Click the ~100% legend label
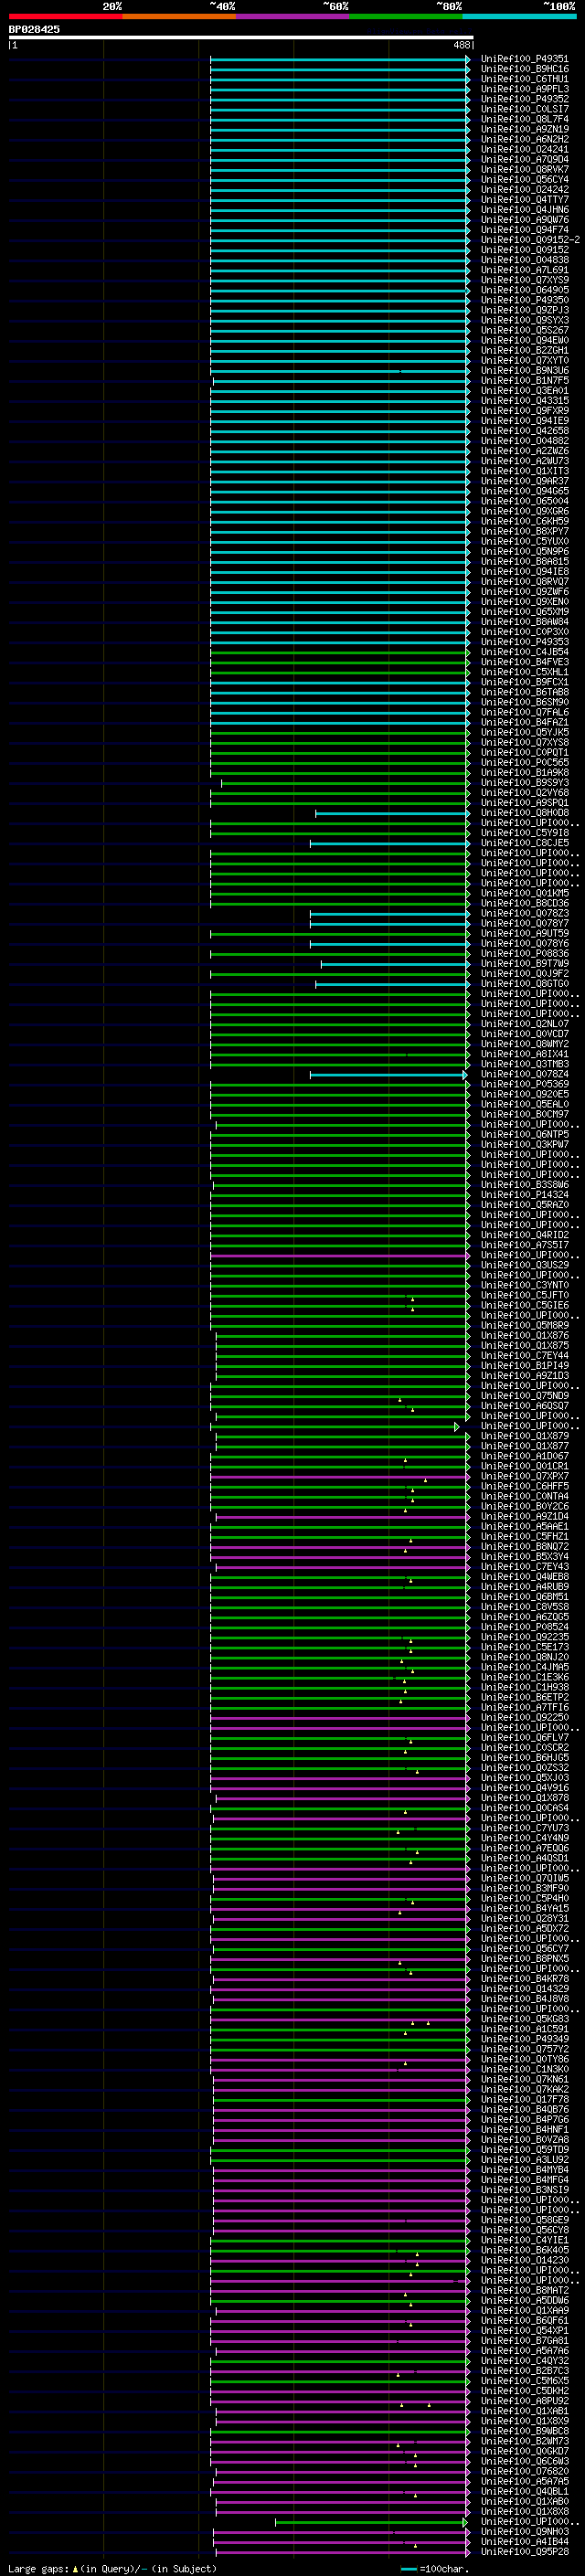This screenshot has height=2576, width=585. 559,6
